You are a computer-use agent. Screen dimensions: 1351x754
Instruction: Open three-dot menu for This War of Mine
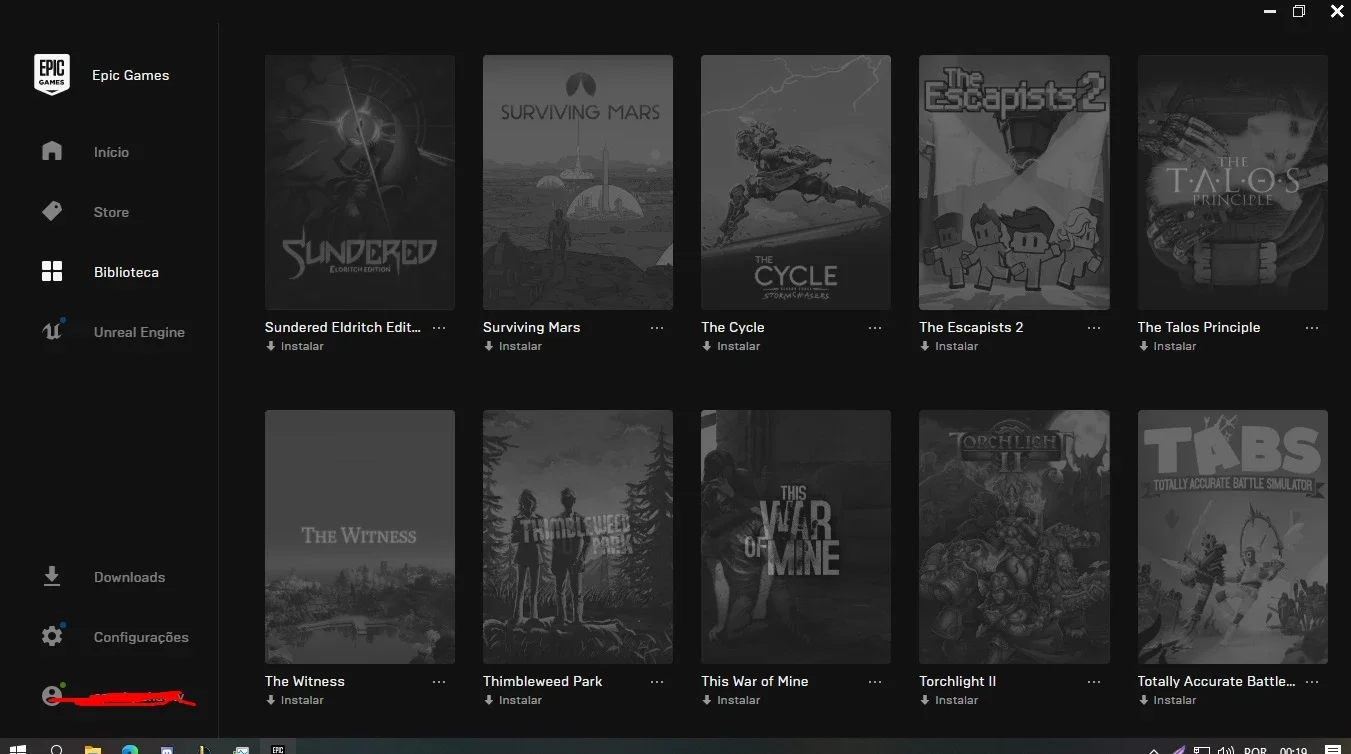[875, 682]
